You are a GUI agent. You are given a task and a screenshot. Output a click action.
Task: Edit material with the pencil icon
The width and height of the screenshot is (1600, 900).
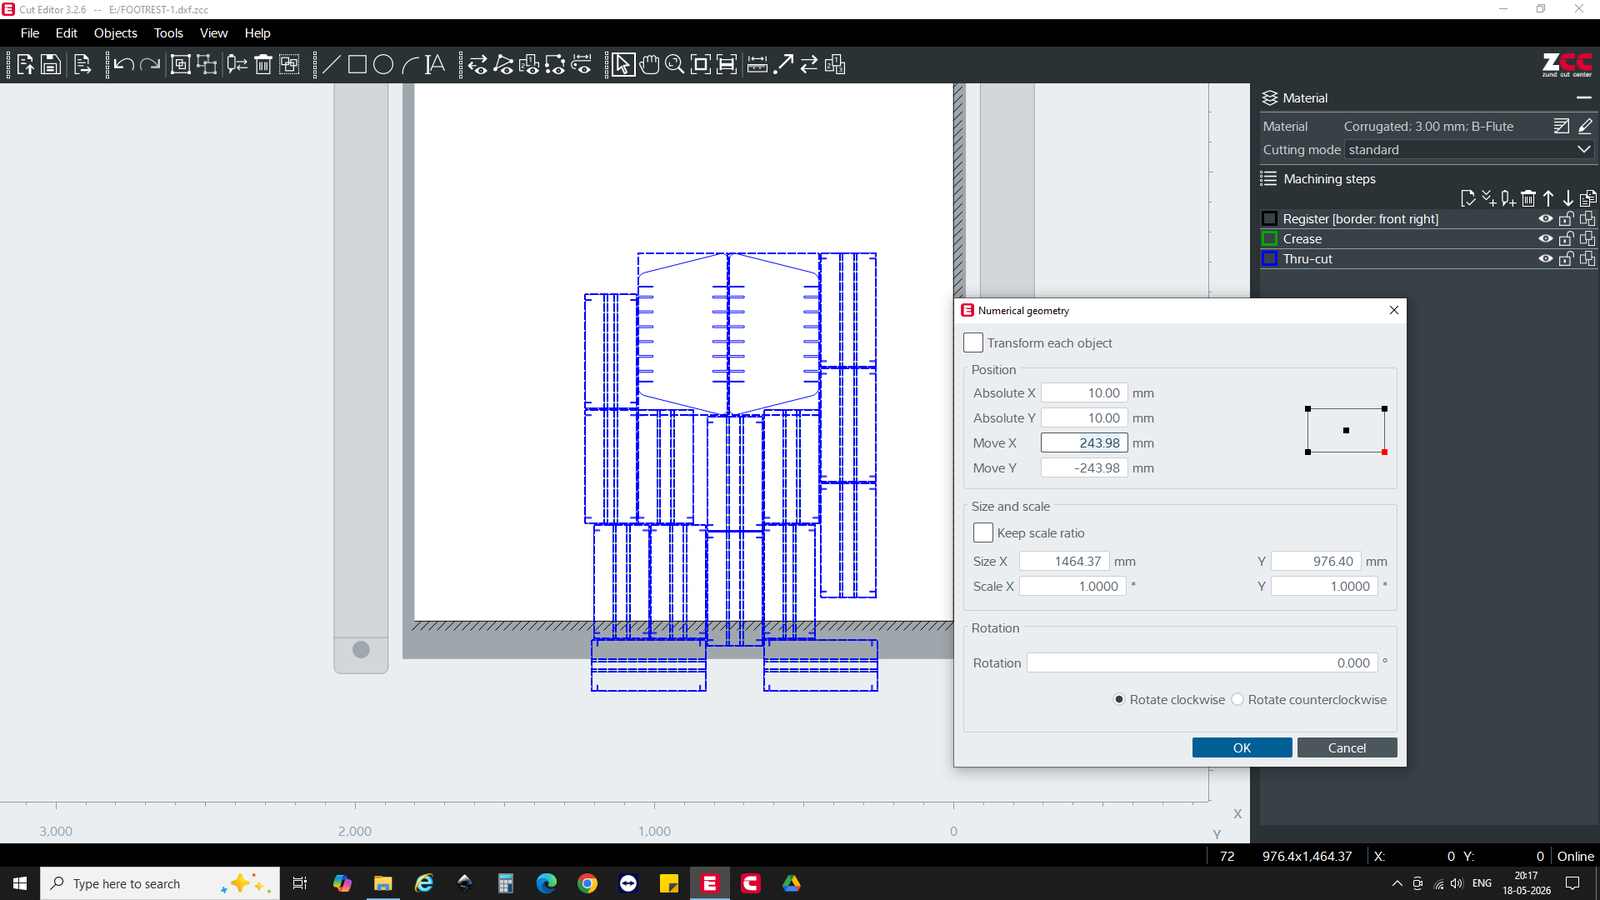1585,126
